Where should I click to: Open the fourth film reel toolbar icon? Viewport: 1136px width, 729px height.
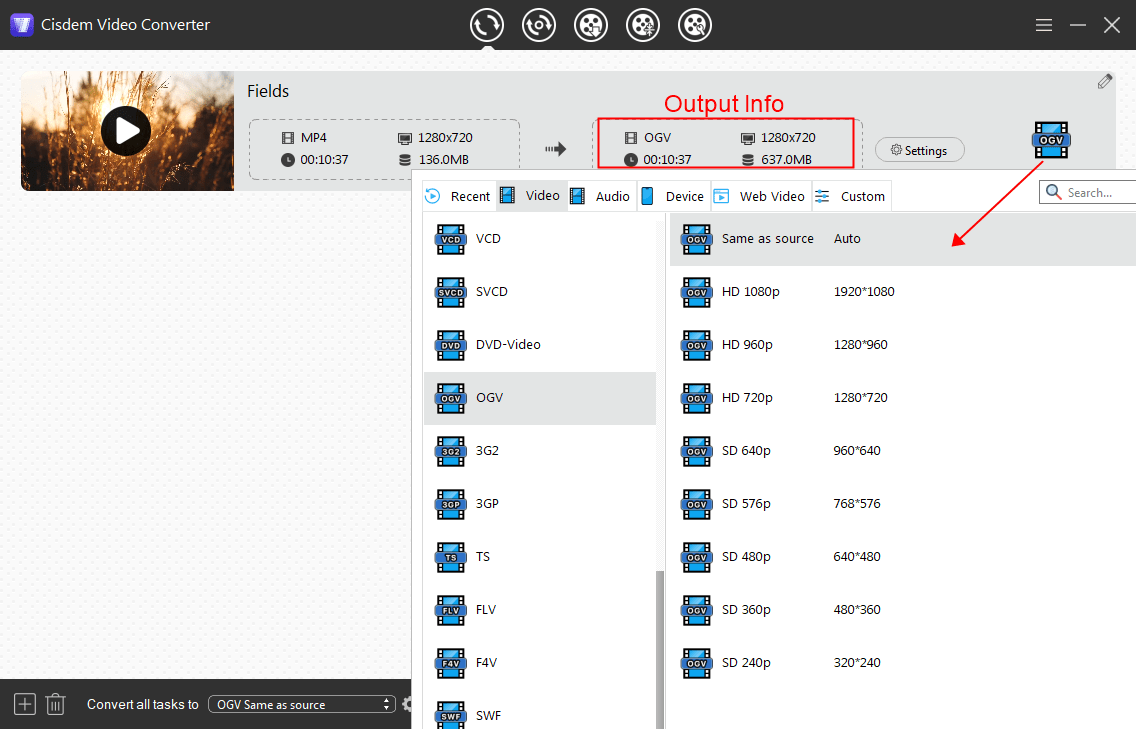(x=643, y=25)
